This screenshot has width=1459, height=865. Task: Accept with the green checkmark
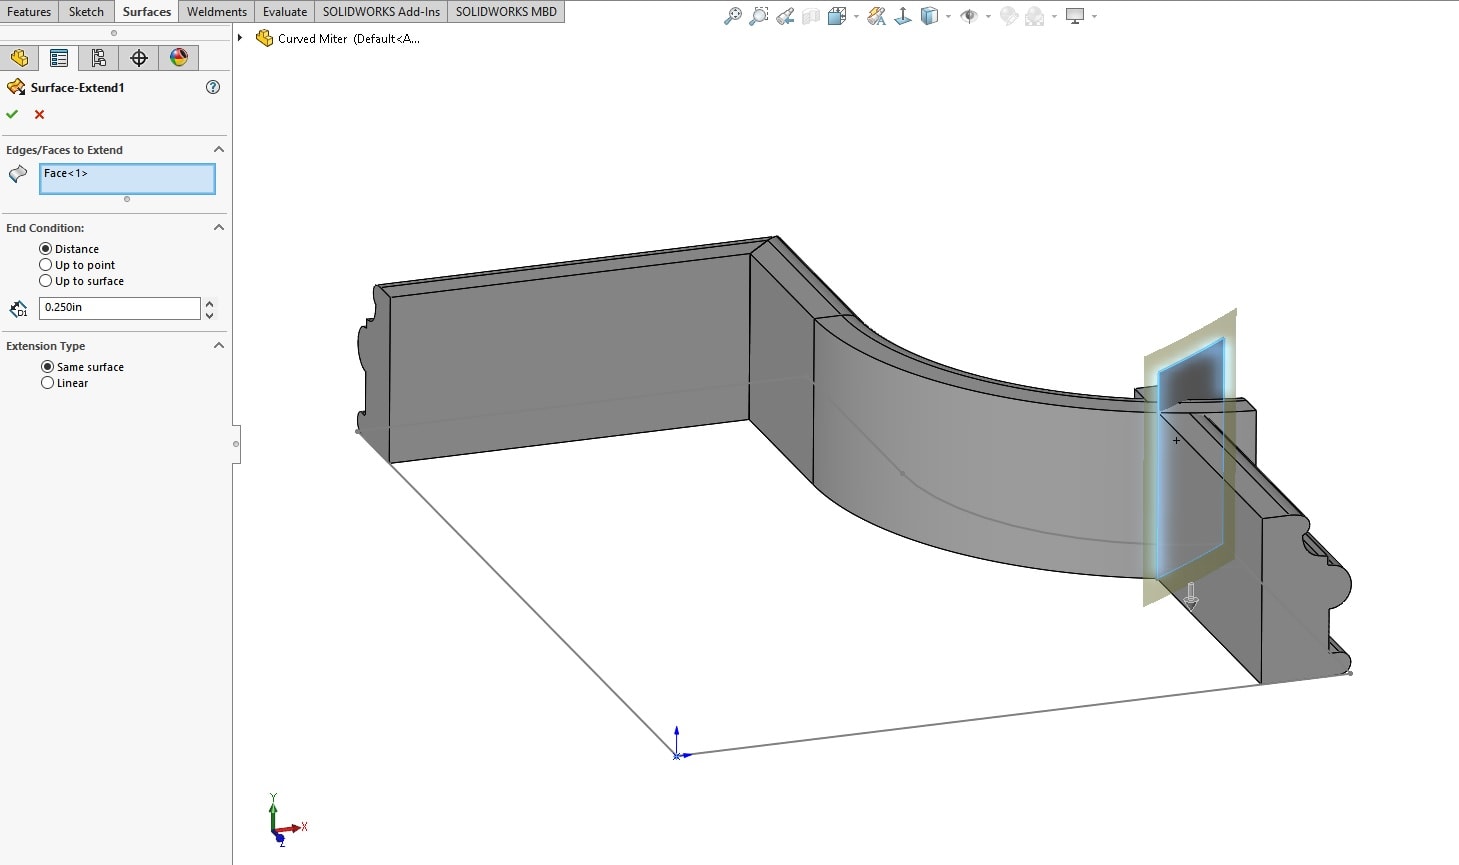[x=12, y=114]
